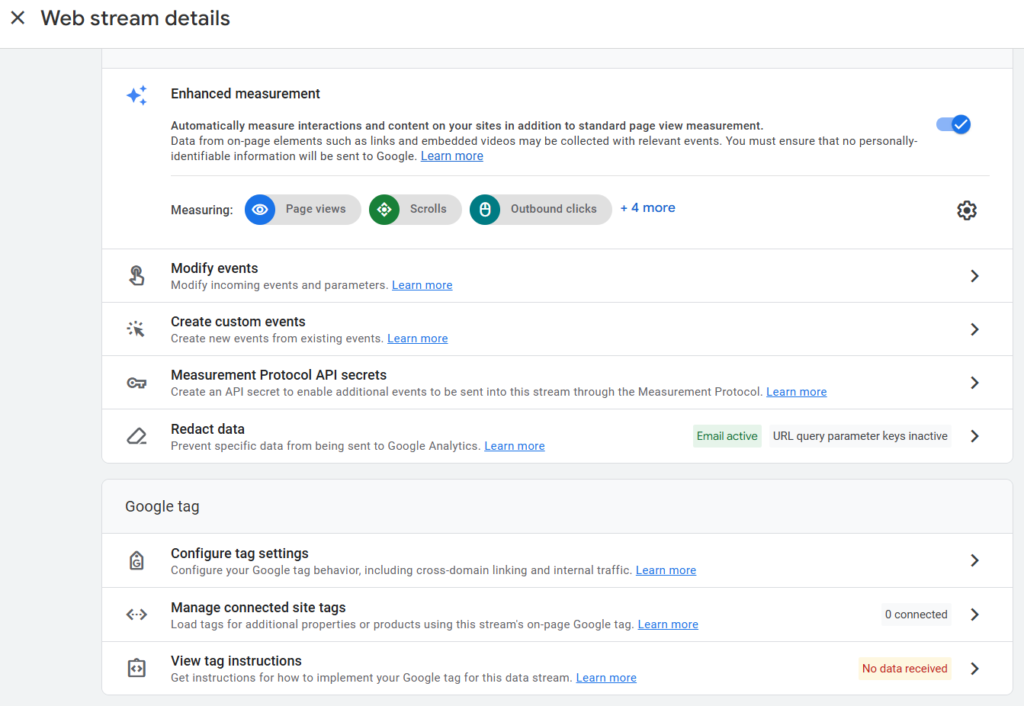Open the Create custom events row
This screenshot has width=1024, height=706.
pos(557,329)
